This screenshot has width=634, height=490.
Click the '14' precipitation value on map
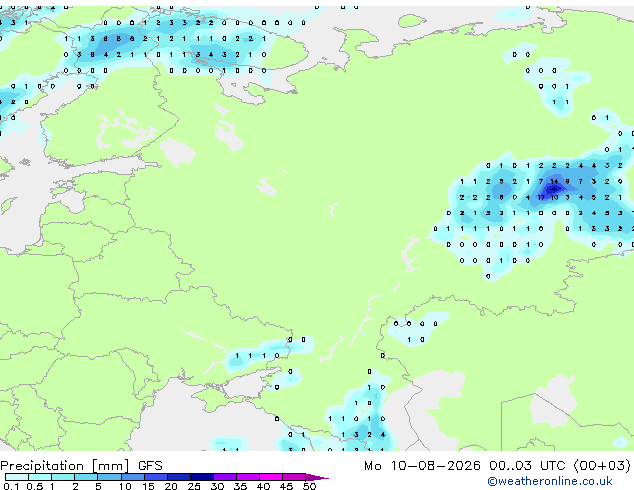point(554,182)
